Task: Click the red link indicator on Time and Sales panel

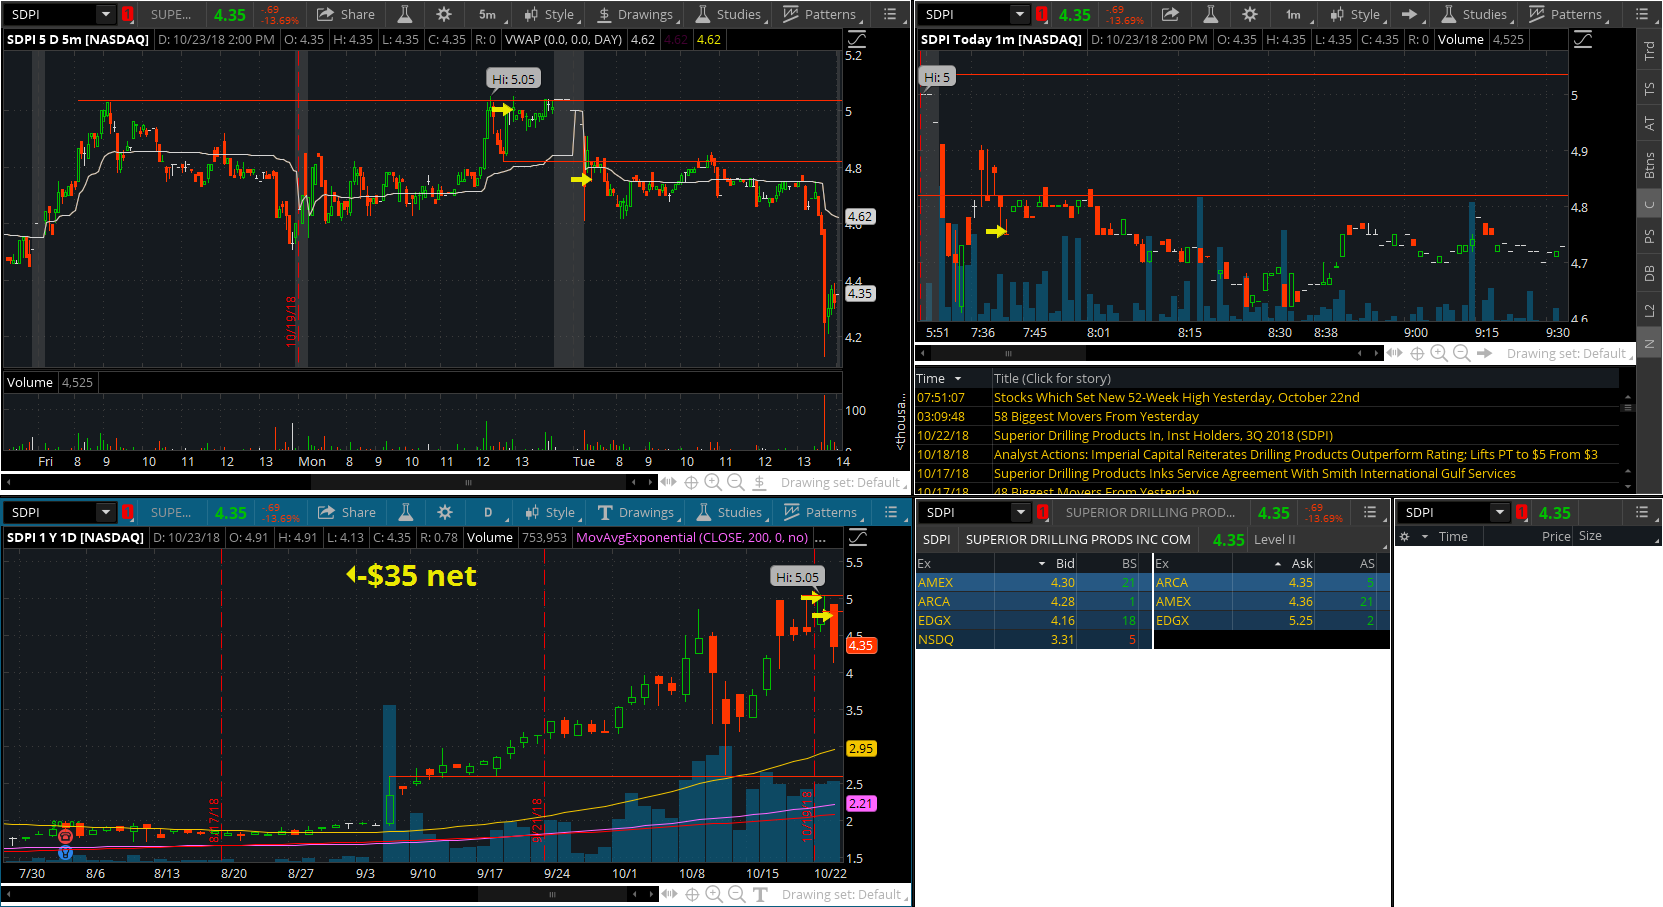Action: pos(1522,512)
